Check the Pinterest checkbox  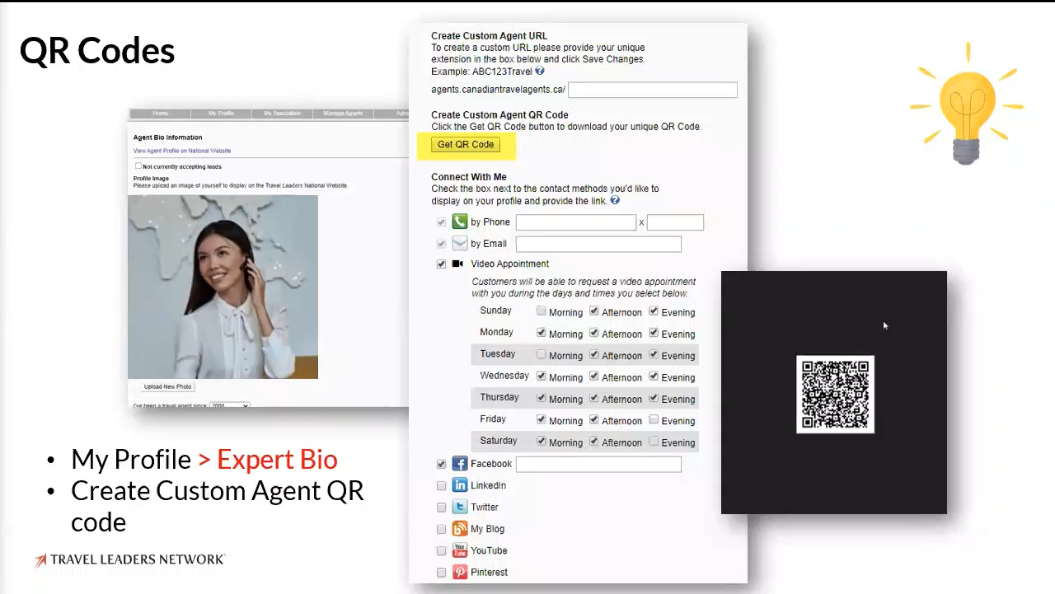[x=441, y=572]
